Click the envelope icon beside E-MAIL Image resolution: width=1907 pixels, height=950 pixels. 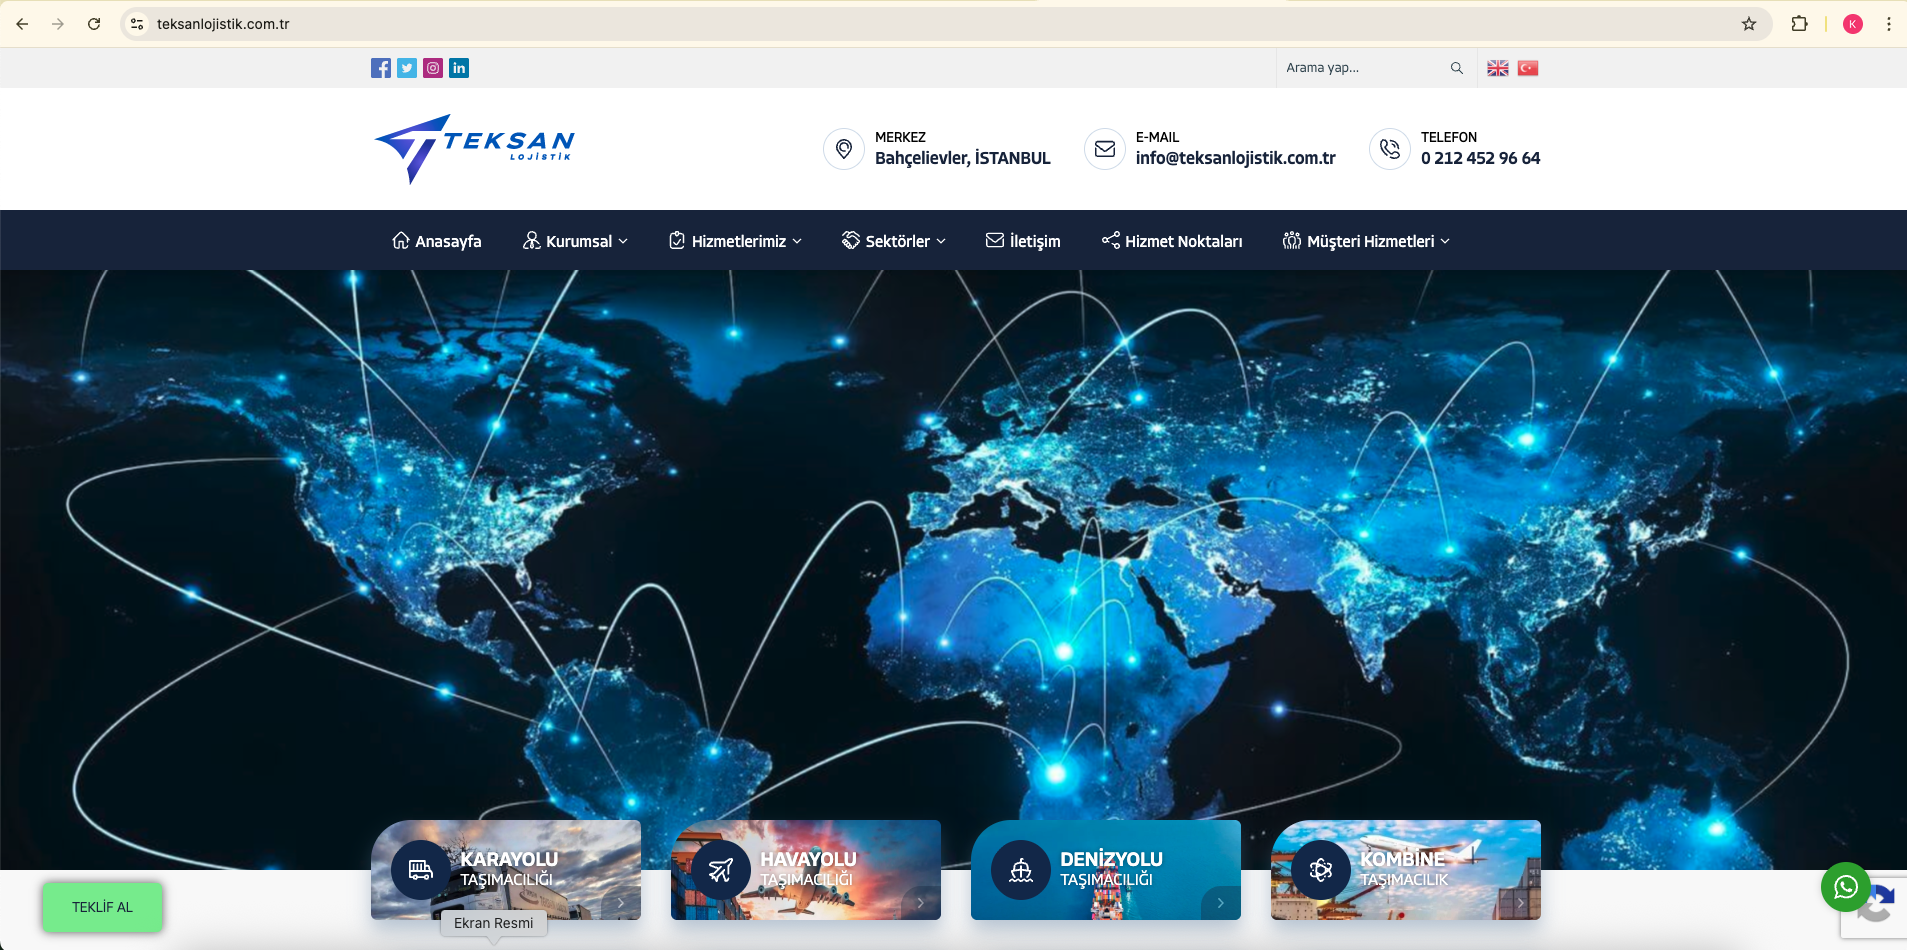(x=1105, y=149)
